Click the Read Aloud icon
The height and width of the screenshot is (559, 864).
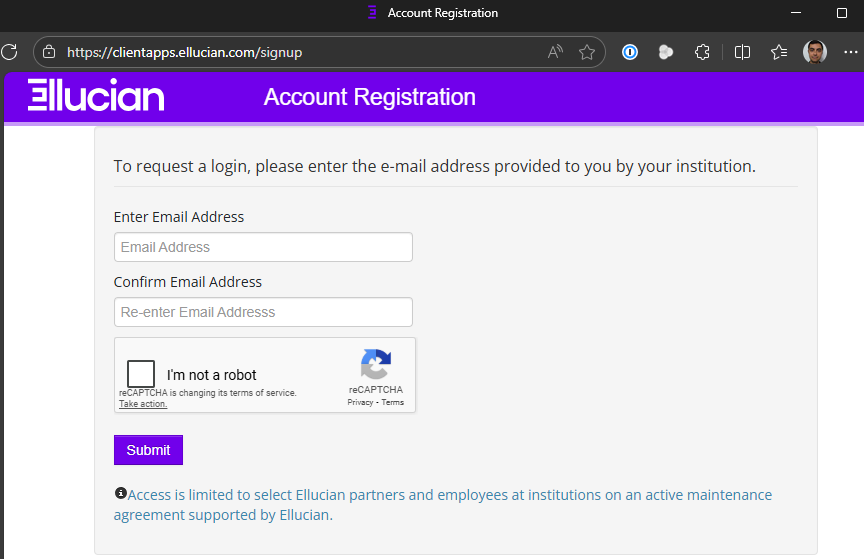555,52
